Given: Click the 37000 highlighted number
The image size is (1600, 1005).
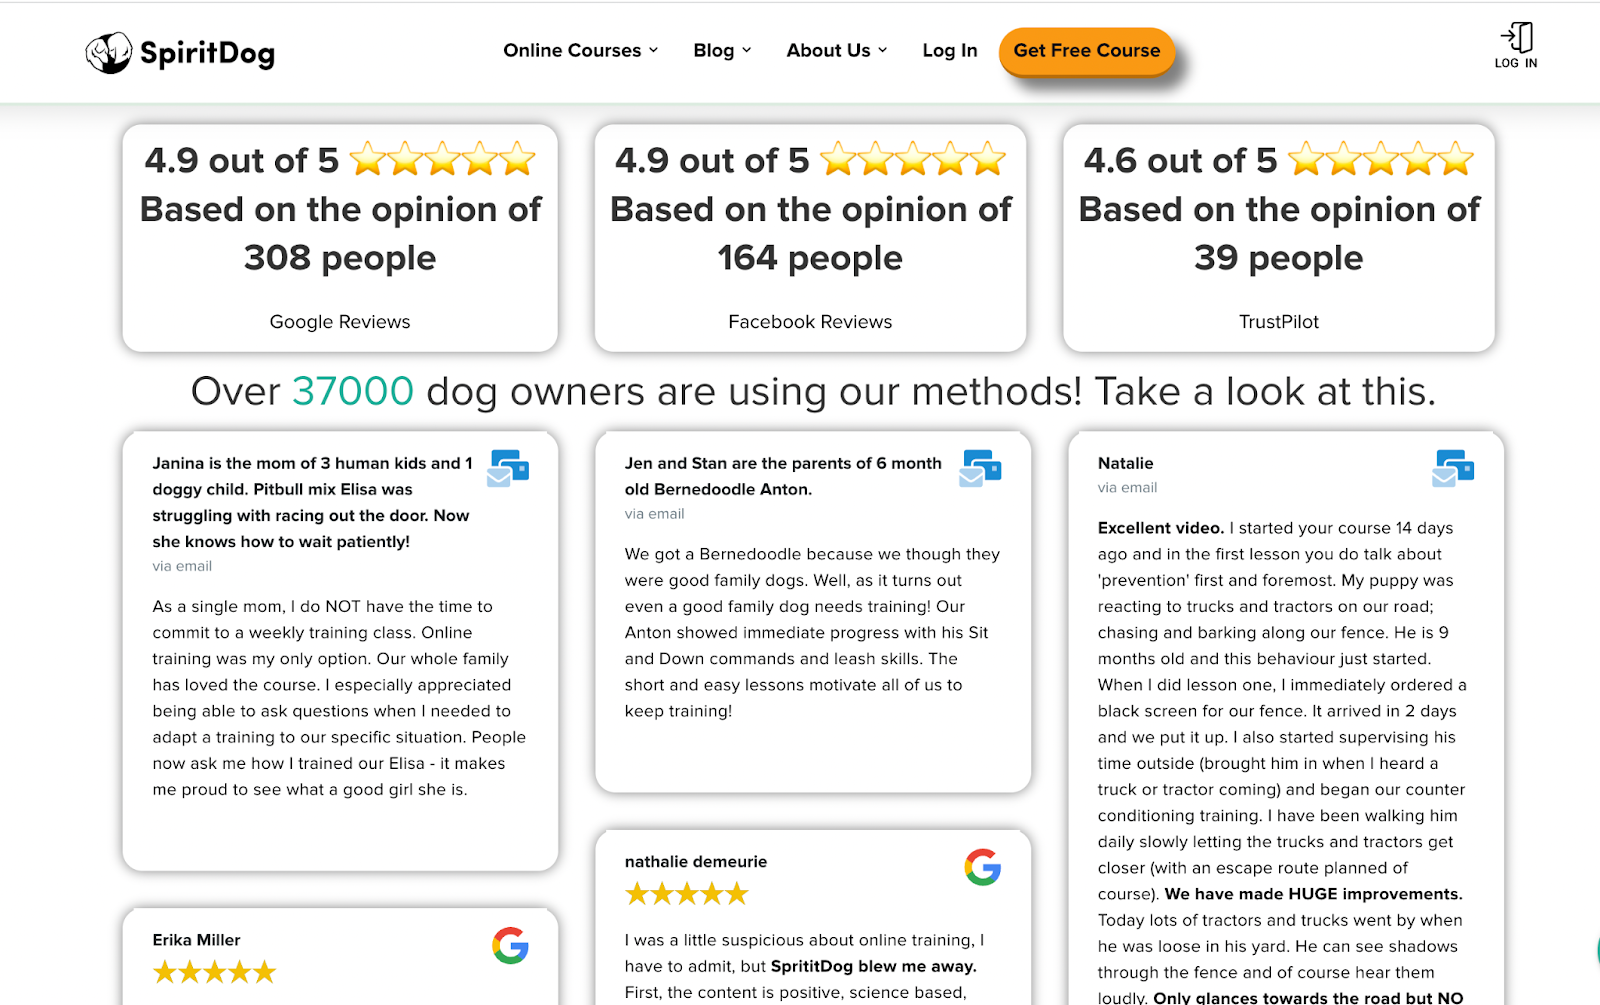Looking at the screenshot, I should pos(353,391).
